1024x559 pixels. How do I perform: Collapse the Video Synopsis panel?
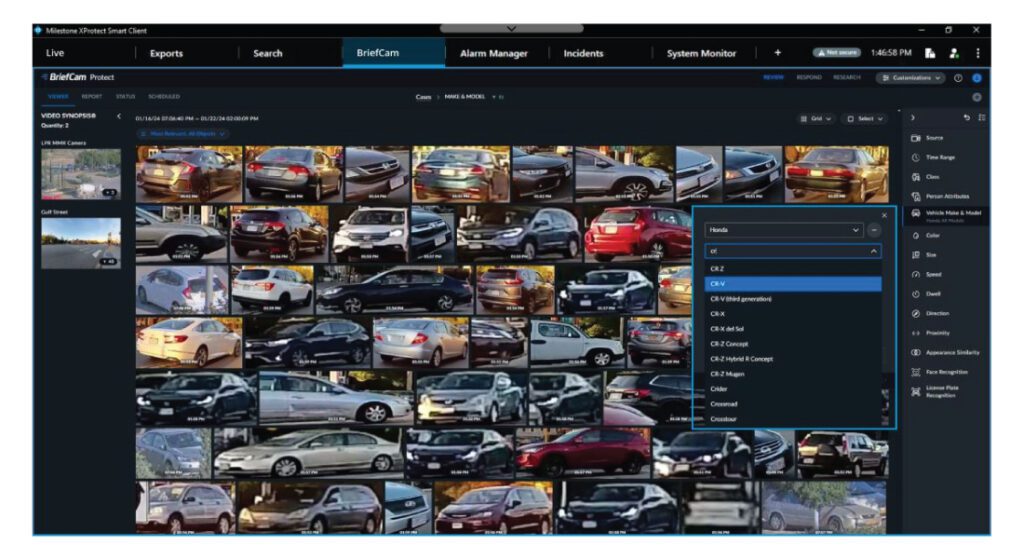[119, 116]
